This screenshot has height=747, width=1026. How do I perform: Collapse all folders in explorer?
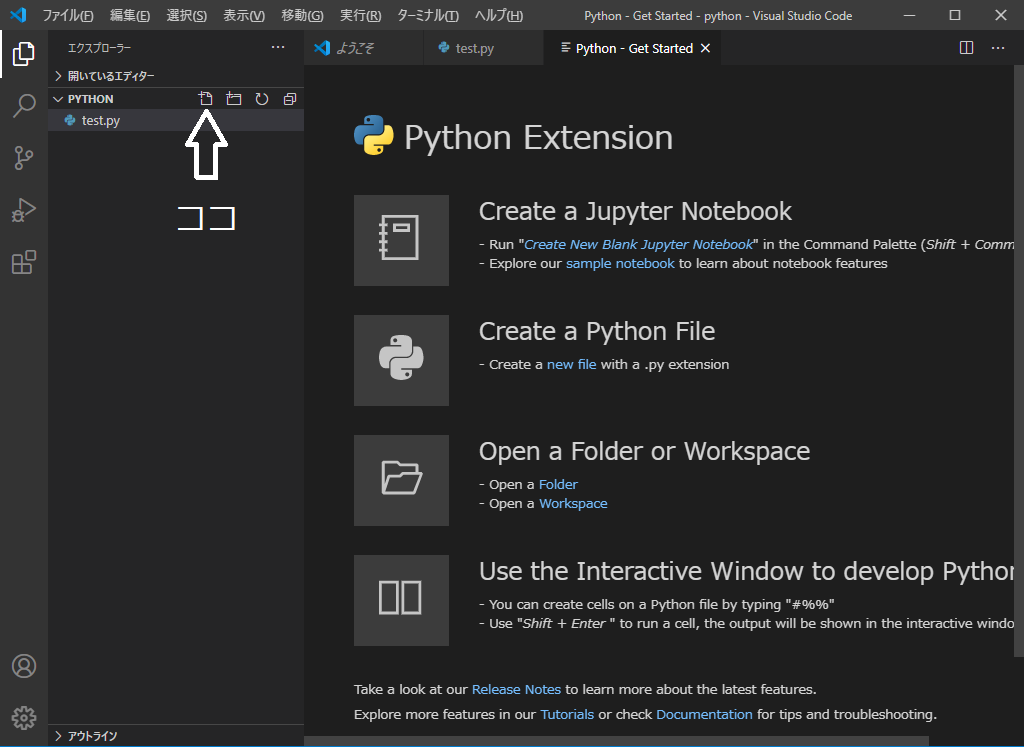tap(290, 99)
